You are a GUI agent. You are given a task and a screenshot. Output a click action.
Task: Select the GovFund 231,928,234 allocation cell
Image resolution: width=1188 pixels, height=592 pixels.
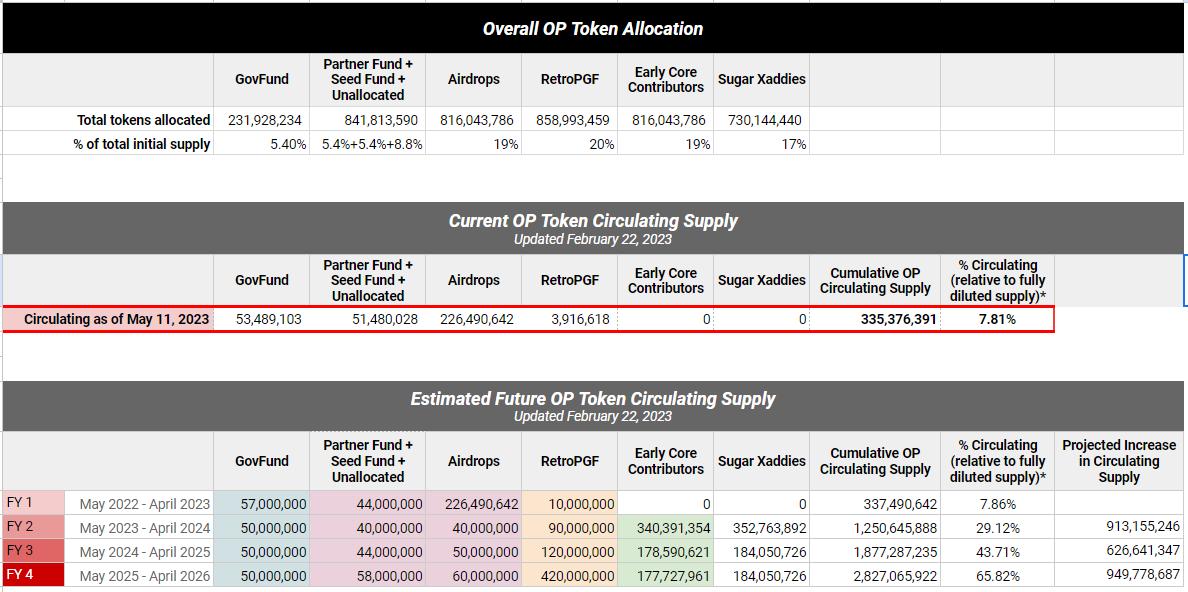[266, 120]
